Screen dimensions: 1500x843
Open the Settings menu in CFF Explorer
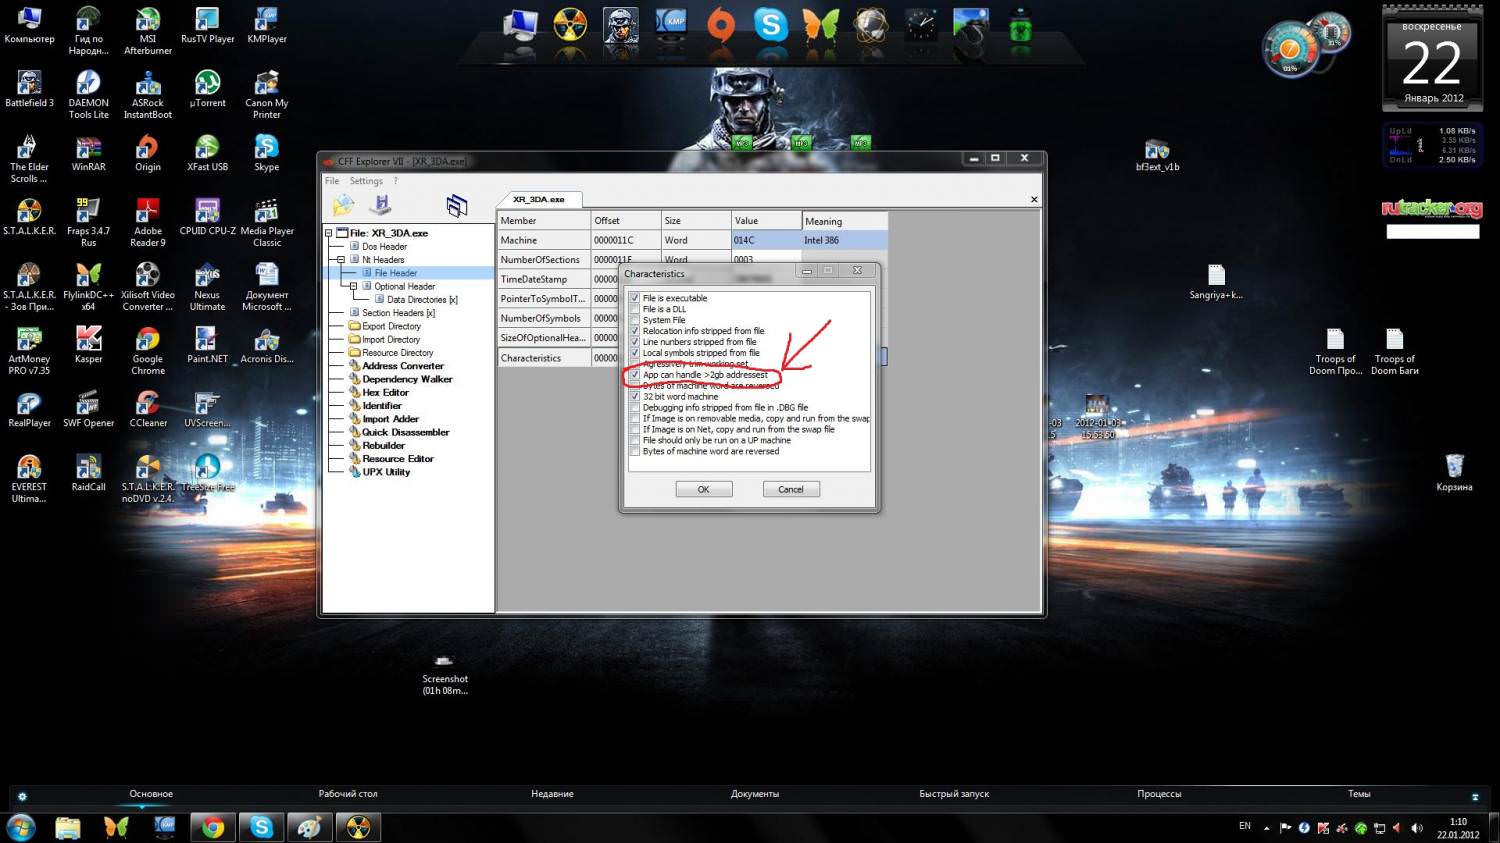pyautogui.click(x=366, y=181)
